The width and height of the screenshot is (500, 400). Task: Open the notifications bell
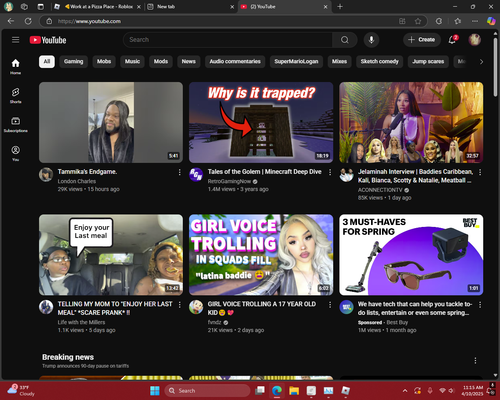click(x=452, y=40)
